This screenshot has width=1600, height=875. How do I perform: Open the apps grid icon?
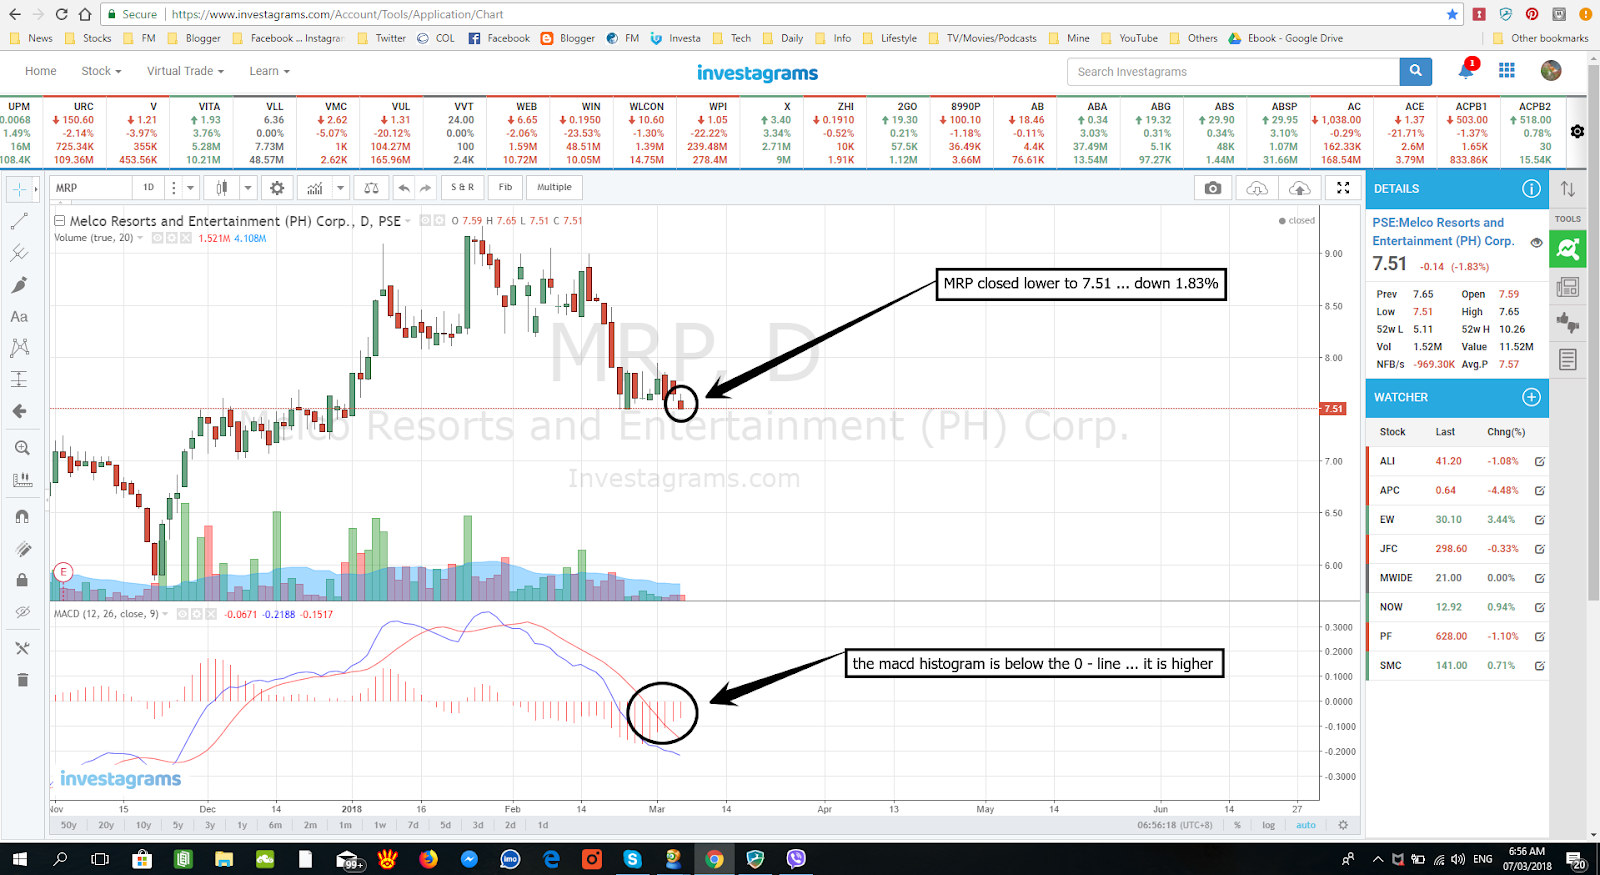pos(1507,70)
